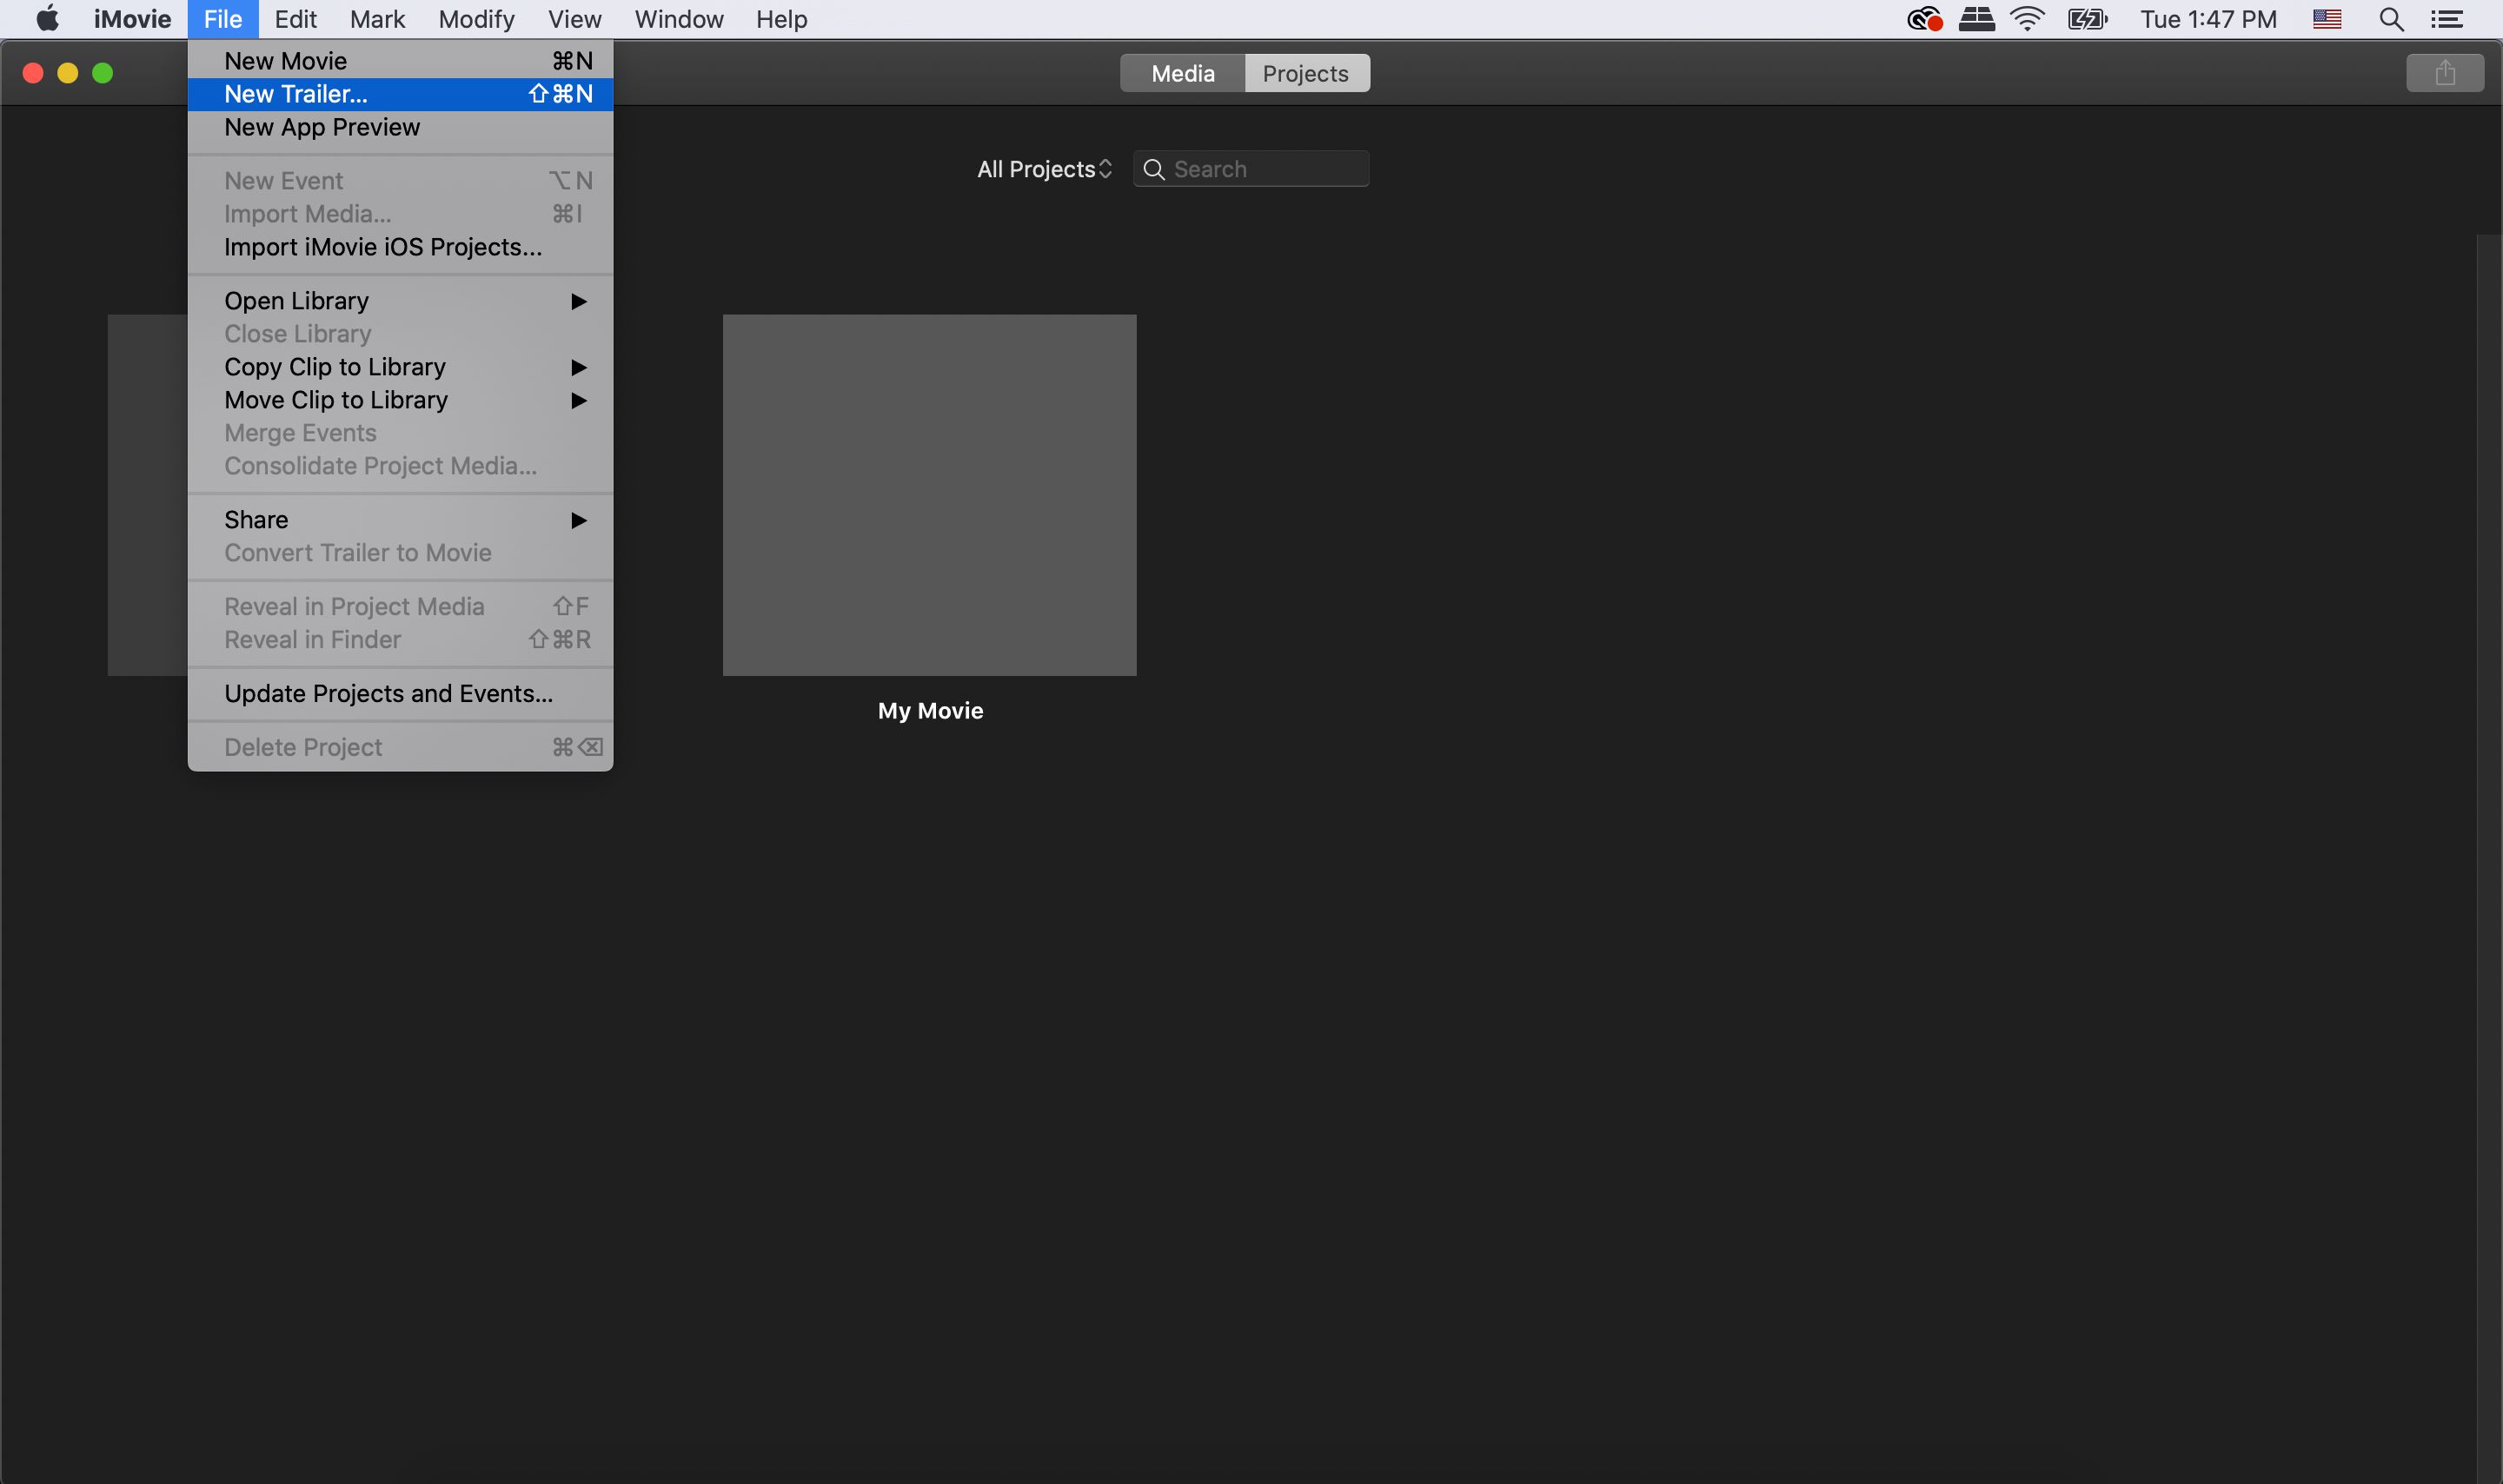The image size is (2503, 1484).
Task: Switch to the Media tab
Action: 1182,73
